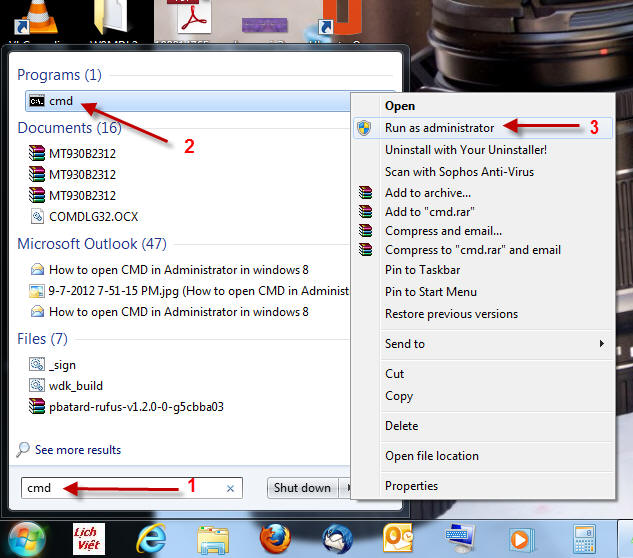The height and width of the screenshot is (558, 633).
Task: Click the UAC shield icon beside Run as administrator
Action: point(364,128)
